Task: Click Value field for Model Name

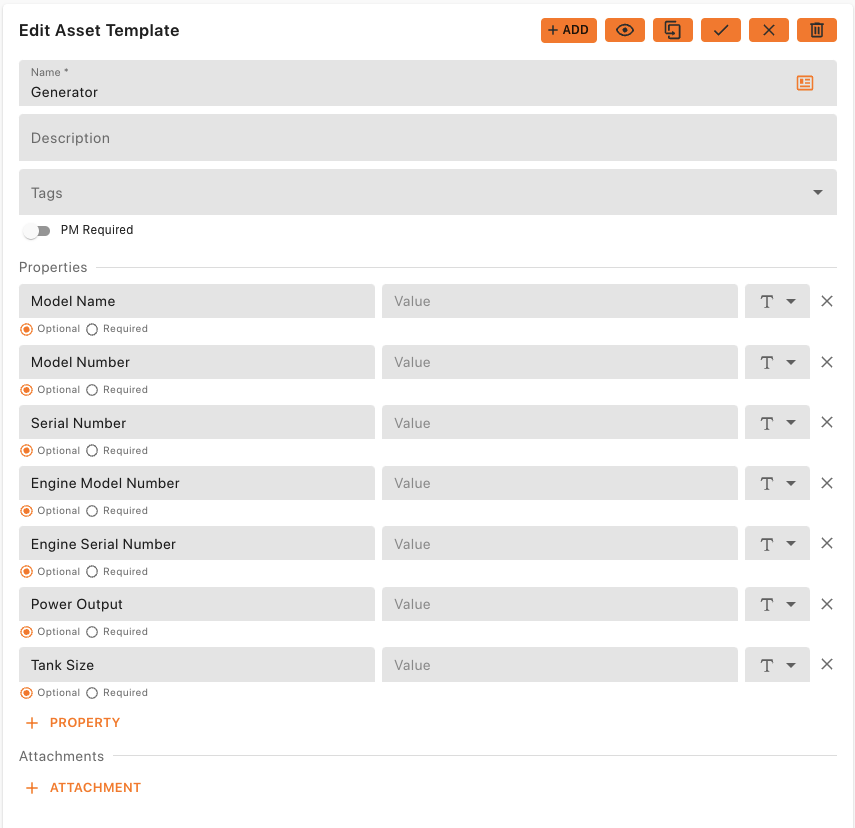Action: coord(560,301)
